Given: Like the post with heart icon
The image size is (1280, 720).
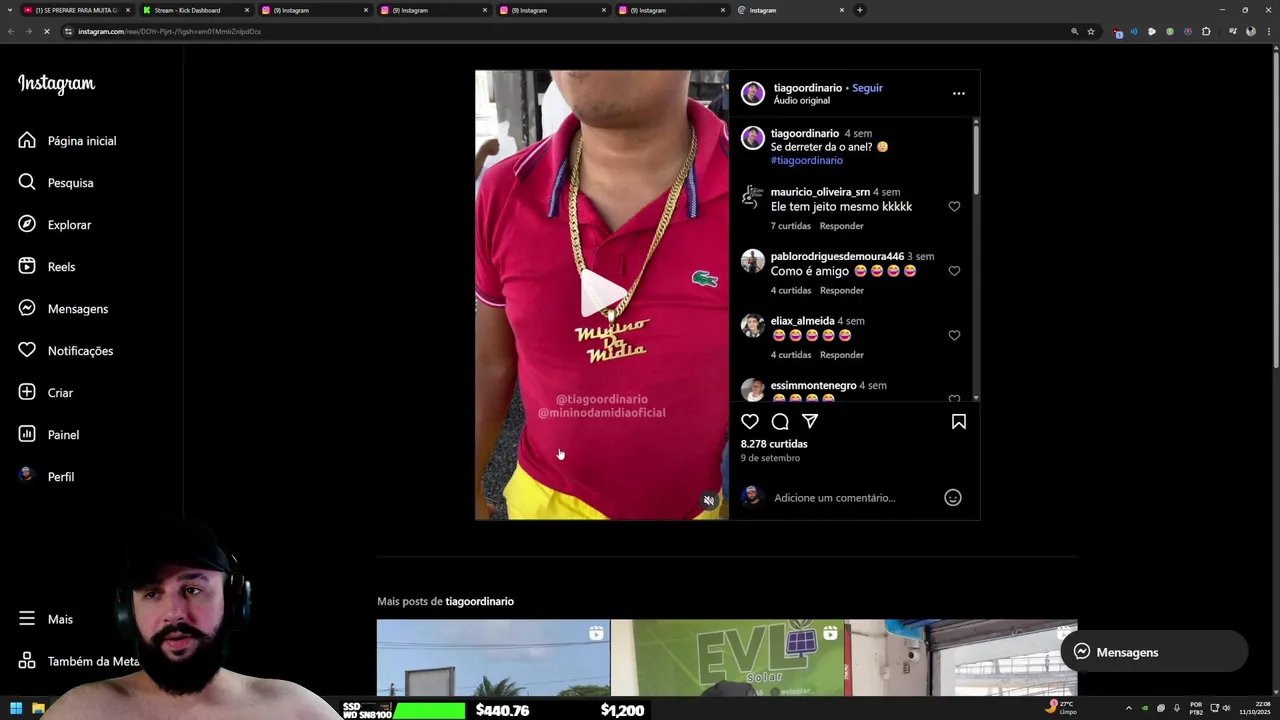Looking at the screenshot, I should 750,422.
